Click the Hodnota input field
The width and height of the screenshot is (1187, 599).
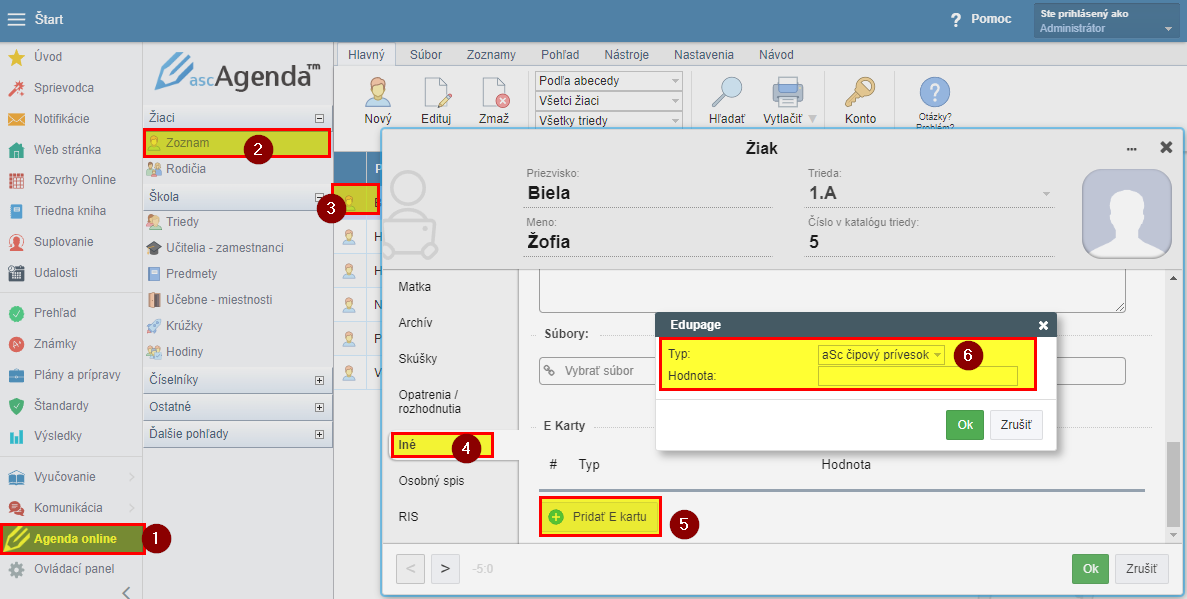click(918, 376)
